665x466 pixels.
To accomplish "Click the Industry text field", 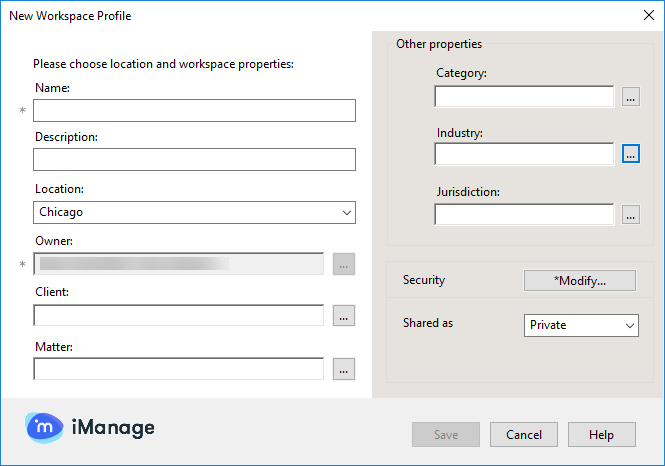I will tap(524, 154).
